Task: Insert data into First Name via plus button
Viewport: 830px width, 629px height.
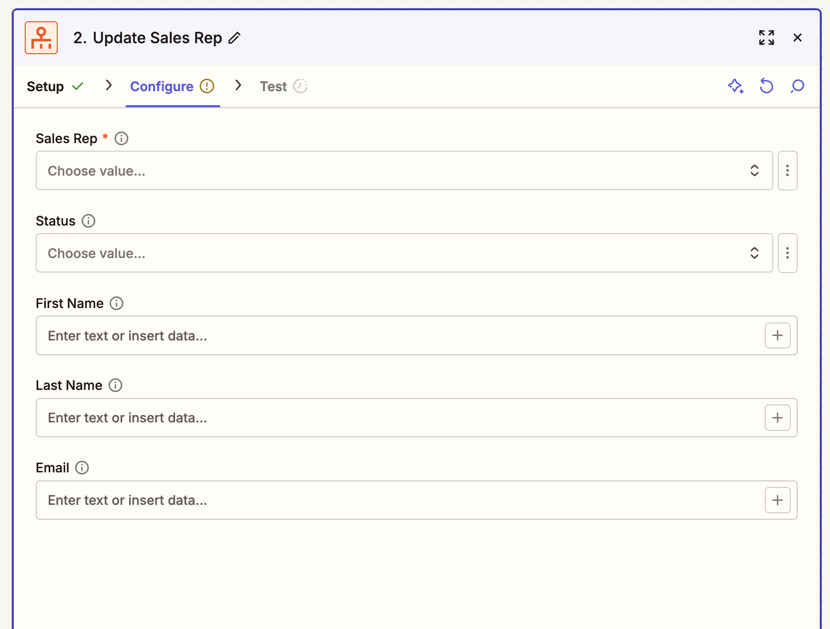Action: coord(777,335)
